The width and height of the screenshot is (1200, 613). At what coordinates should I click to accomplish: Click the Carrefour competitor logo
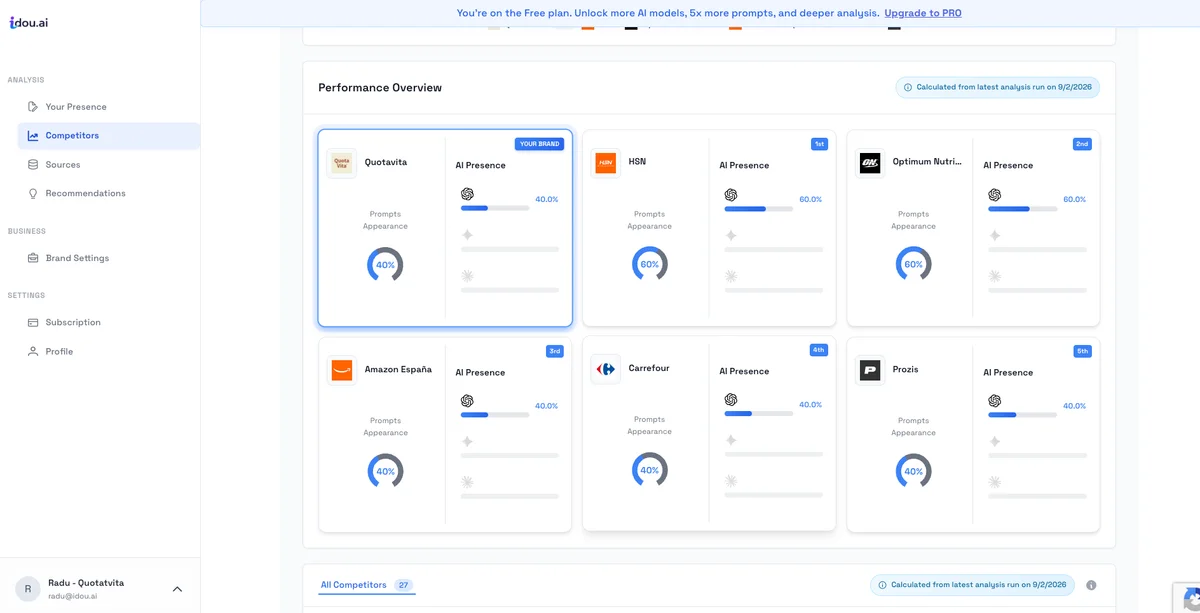click(x=605, y=369)
